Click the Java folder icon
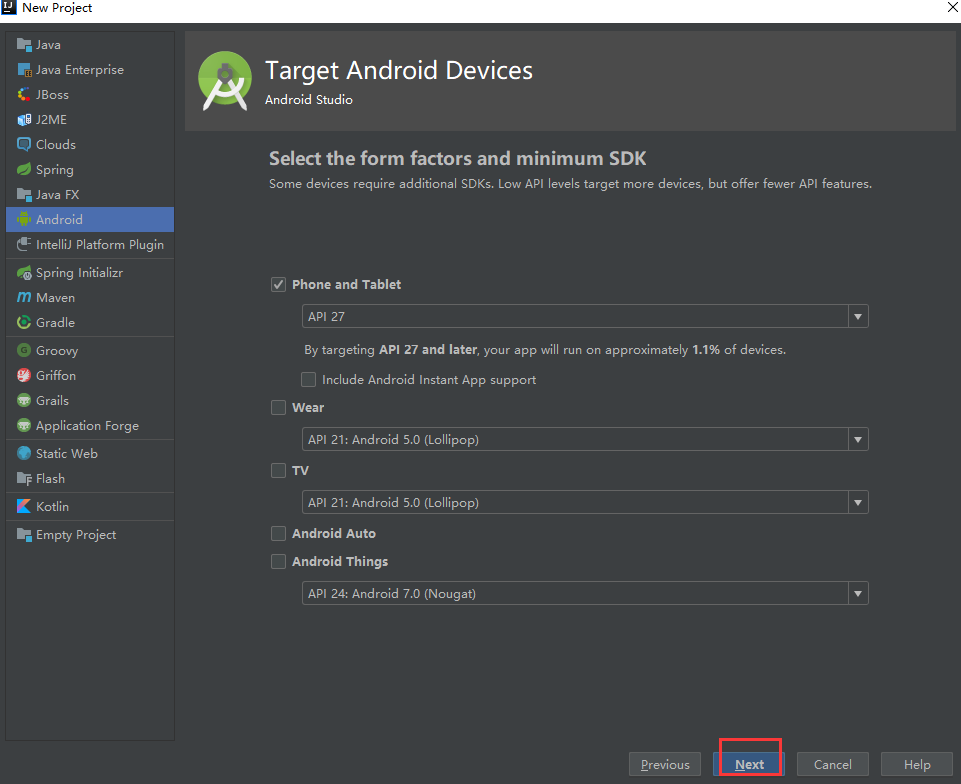Screen dimensions: 961x784 click(x=24, y=45)
